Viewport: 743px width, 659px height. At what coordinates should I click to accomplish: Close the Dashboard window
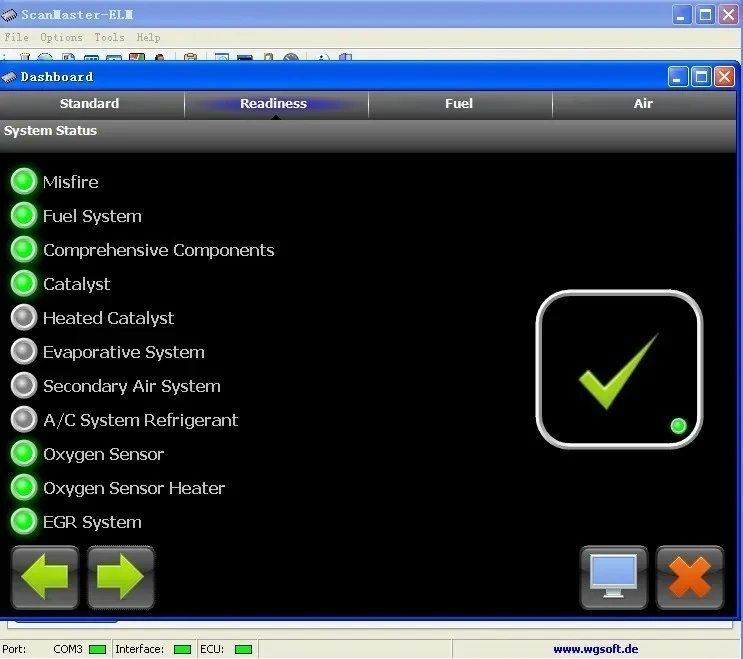[725, 77]
